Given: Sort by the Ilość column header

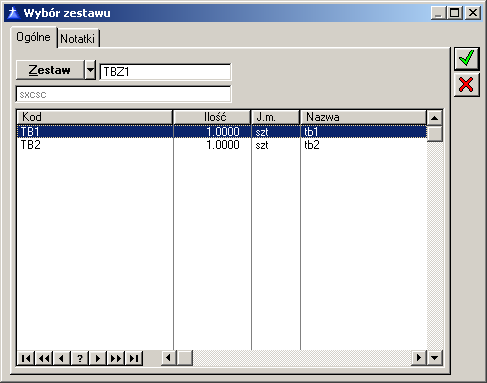Looking at the screenshot, I should coord(212,117).
